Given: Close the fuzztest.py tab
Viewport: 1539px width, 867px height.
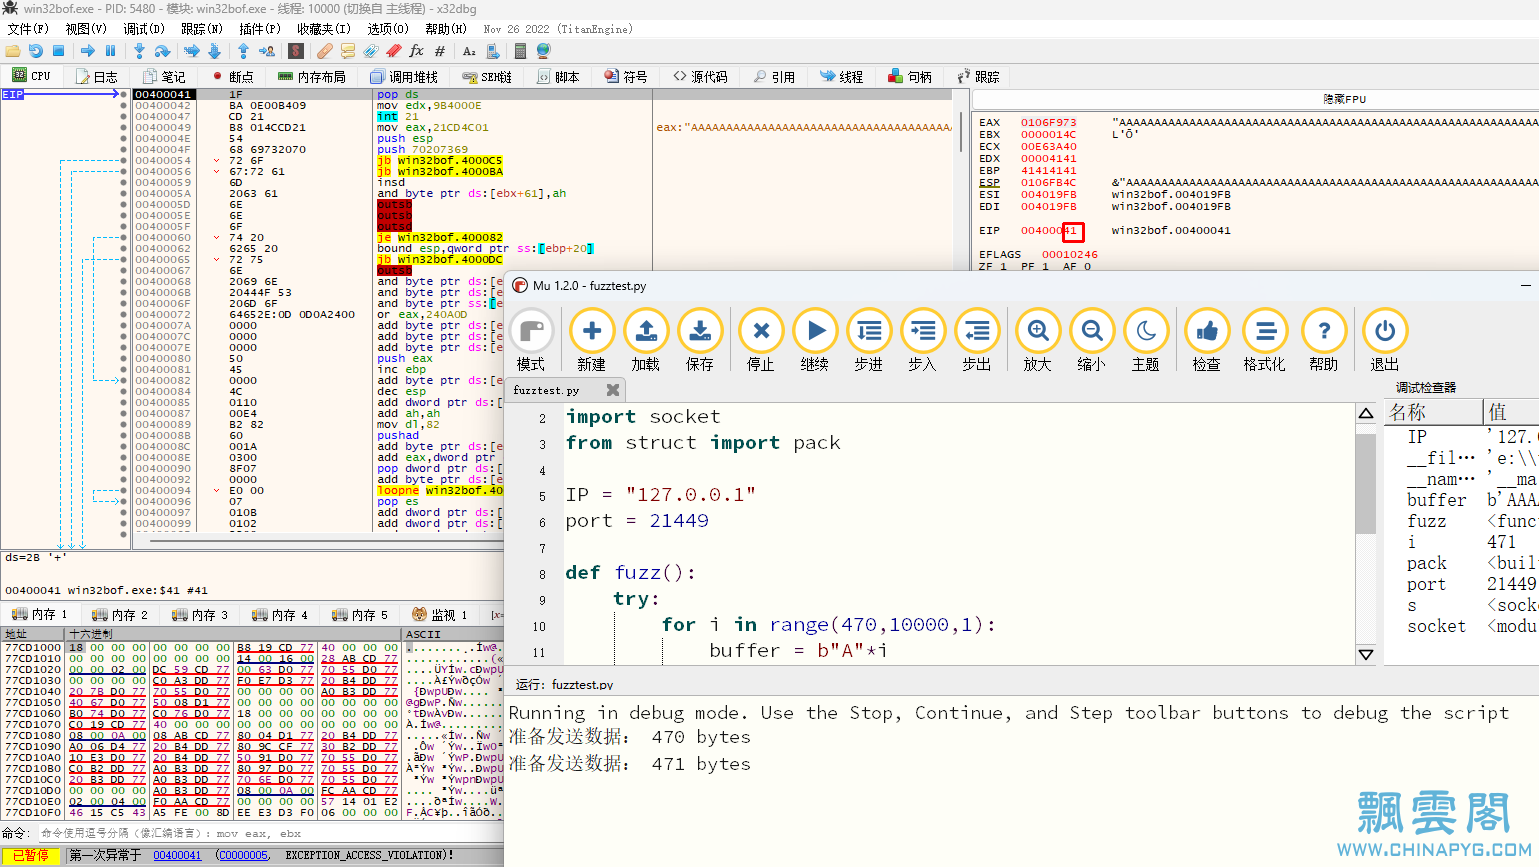Looking at the screenshot, I should tap(613, 390).
